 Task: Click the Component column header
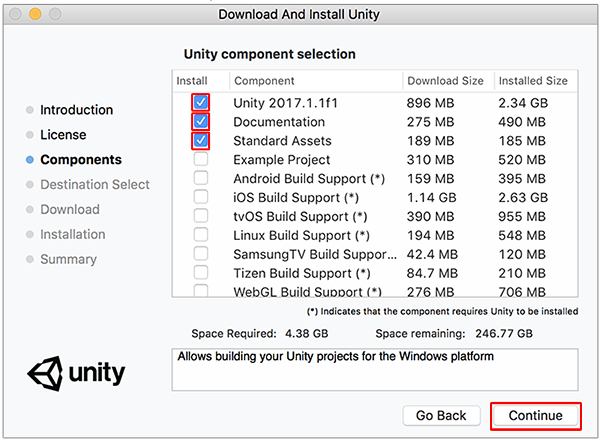point(264,81)
